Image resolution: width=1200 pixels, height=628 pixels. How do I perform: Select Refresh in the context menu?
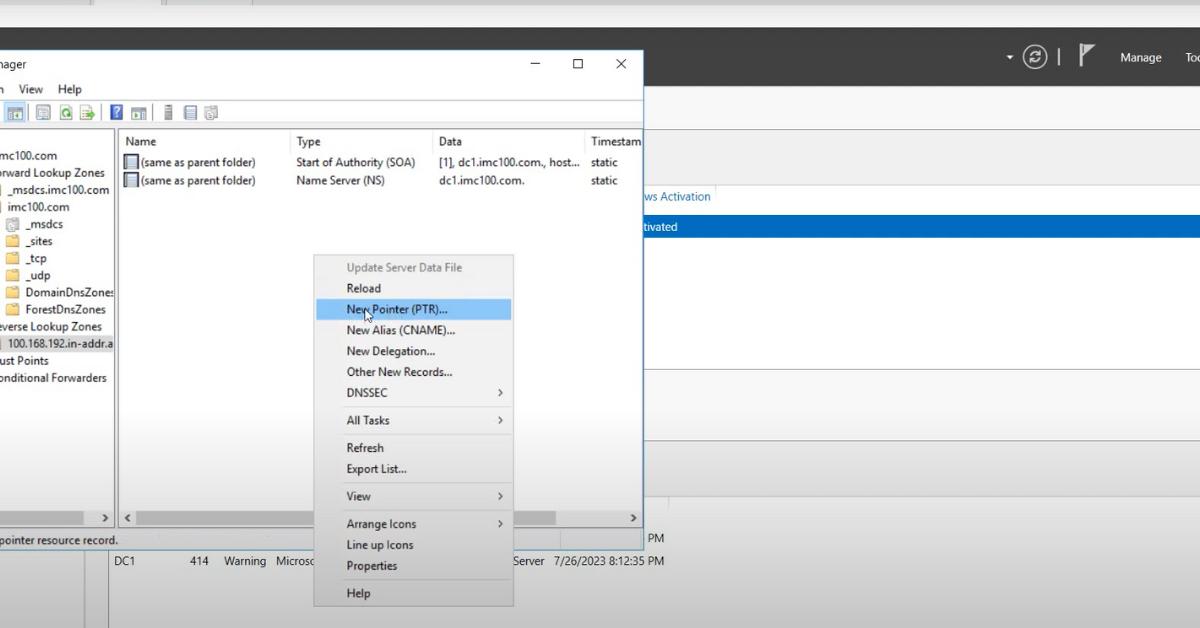click(414, 448)
